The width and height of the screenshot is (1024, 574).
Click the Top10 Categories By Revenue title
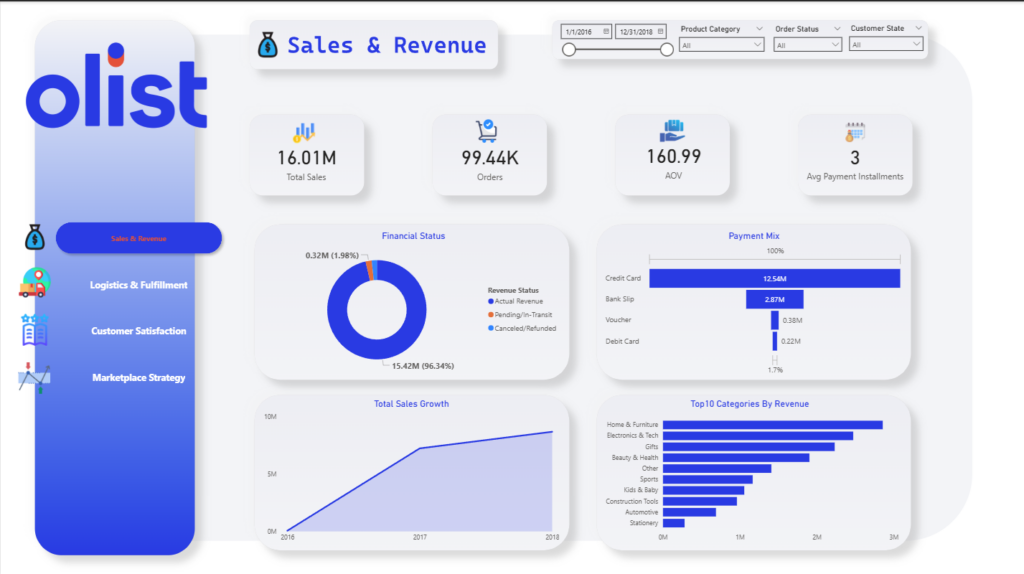click(749, 404)
